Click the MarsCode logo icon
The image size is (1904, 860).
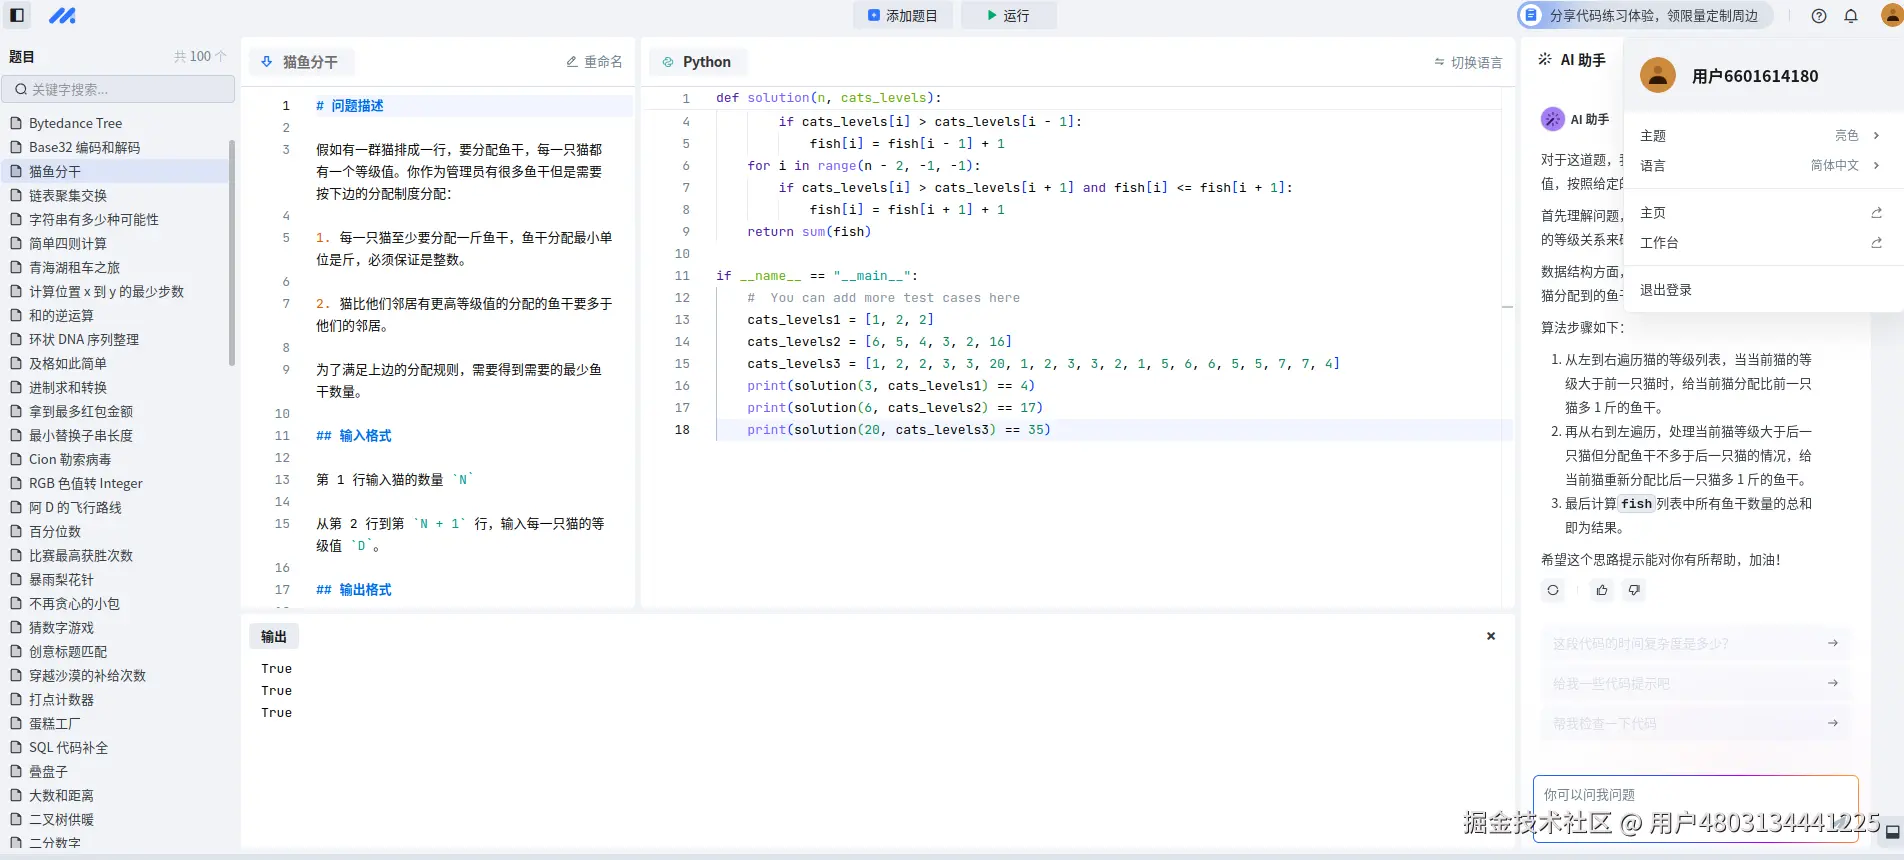coord(62,15)
